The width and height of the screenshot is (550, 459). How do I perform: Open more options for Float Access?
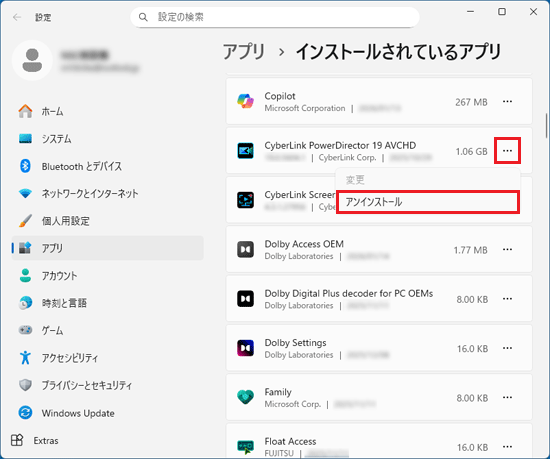click(x=507, y=447)
